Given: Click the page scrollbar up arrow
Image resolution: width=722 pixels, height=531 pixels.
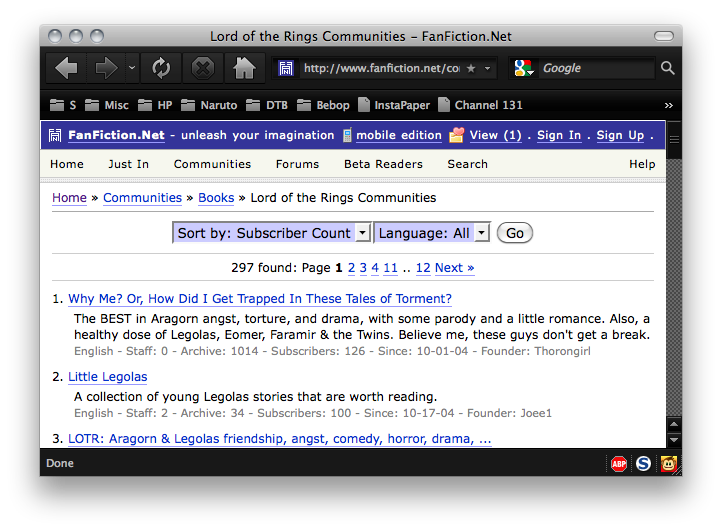Looking at the screenshot, I should click(674, 424).
